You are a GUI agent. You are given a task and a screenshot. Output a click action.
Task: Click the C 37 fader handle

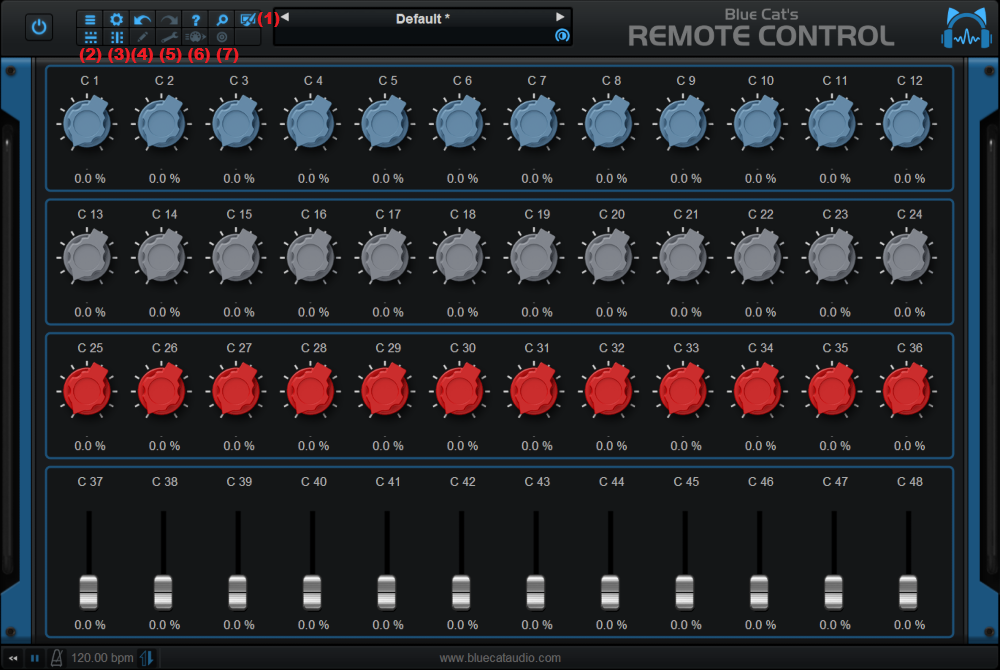[x=89, y=591]
